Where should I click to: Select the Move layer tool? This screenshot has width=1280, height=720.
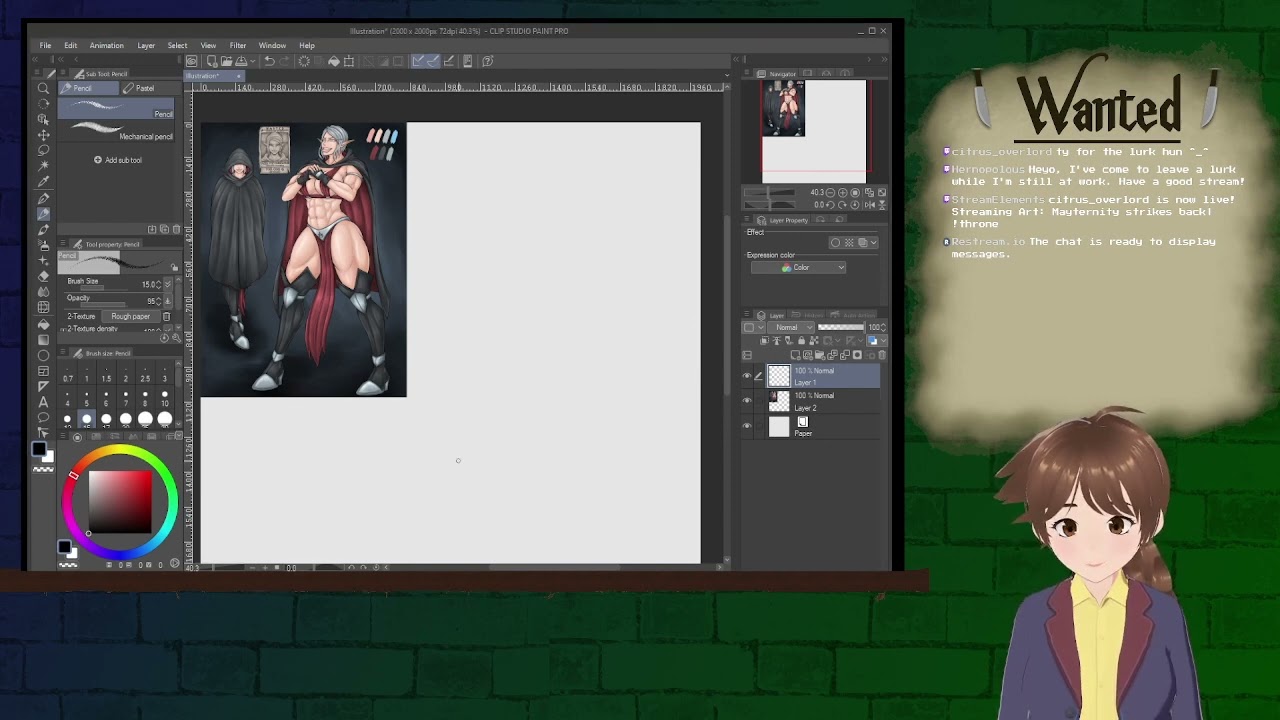(43, 135)
